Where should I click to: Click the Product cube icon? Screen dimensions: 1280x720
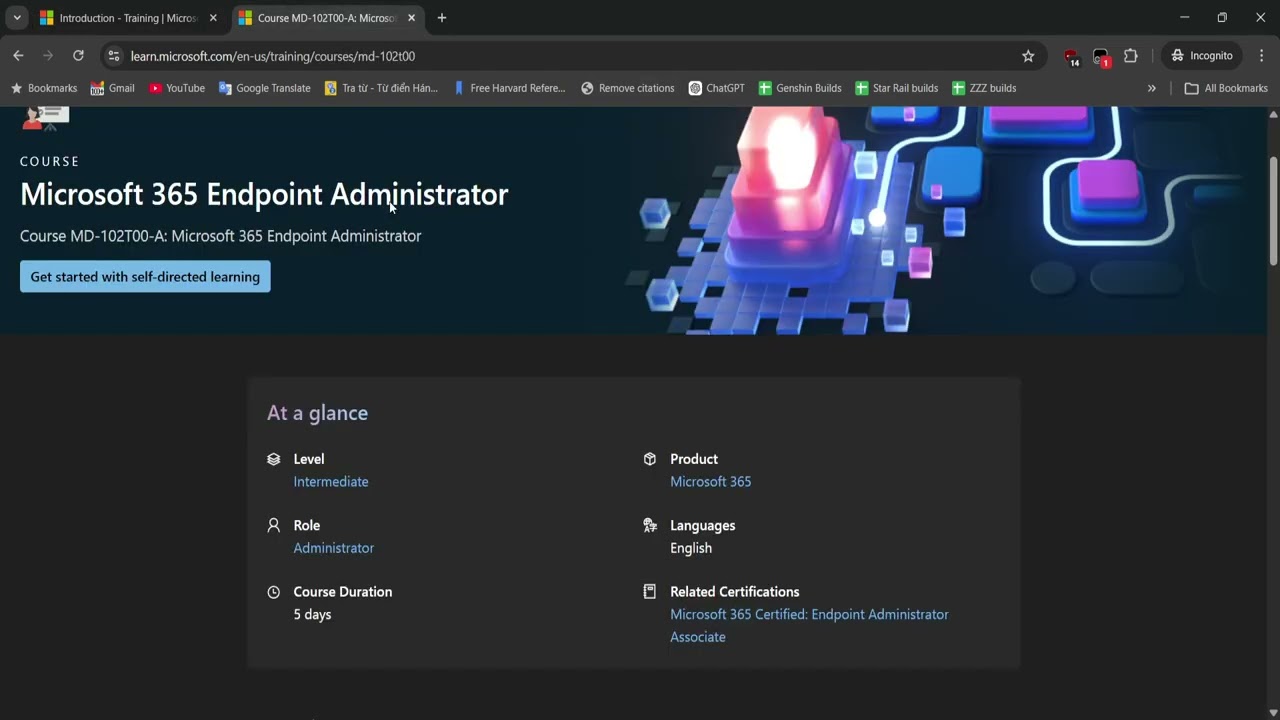[x=650, y=459]
